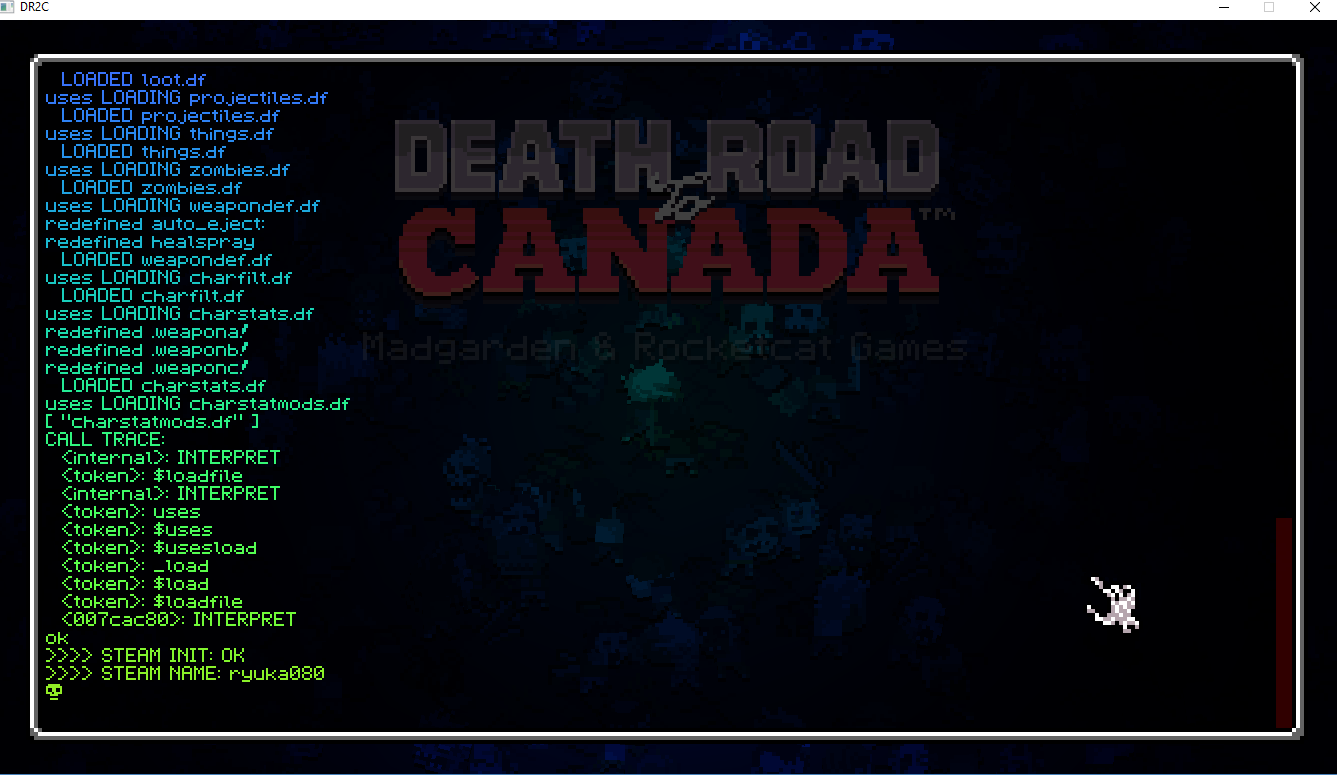The width and height of the screenshot is (1337, 775).
Task: Click the ">>>> STEAM INIT: OK" line
Action: coord(145,656)
